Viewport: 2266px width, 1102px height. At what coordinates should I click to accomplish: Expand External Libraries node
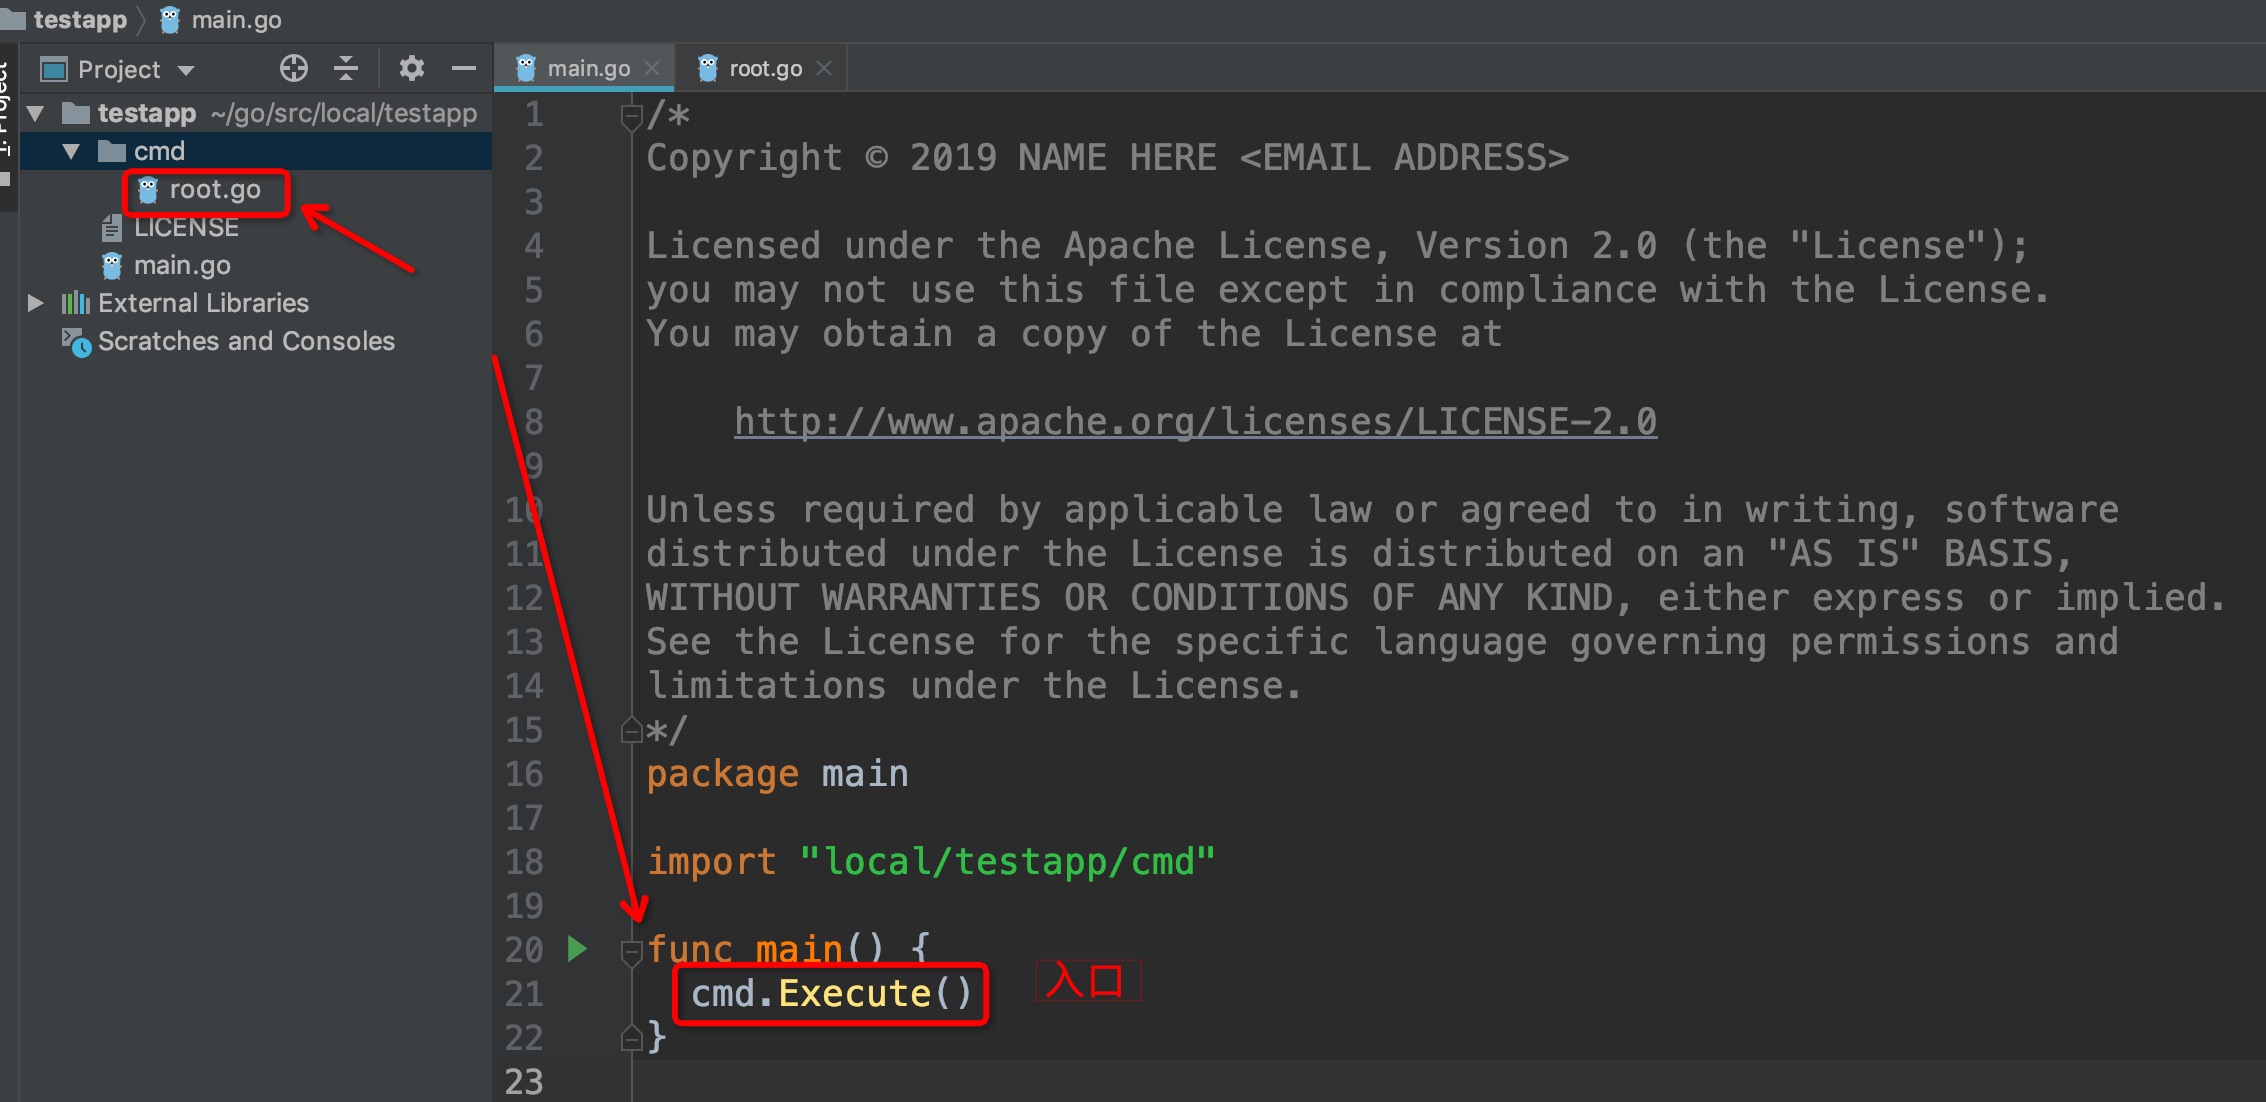point(36,303)
